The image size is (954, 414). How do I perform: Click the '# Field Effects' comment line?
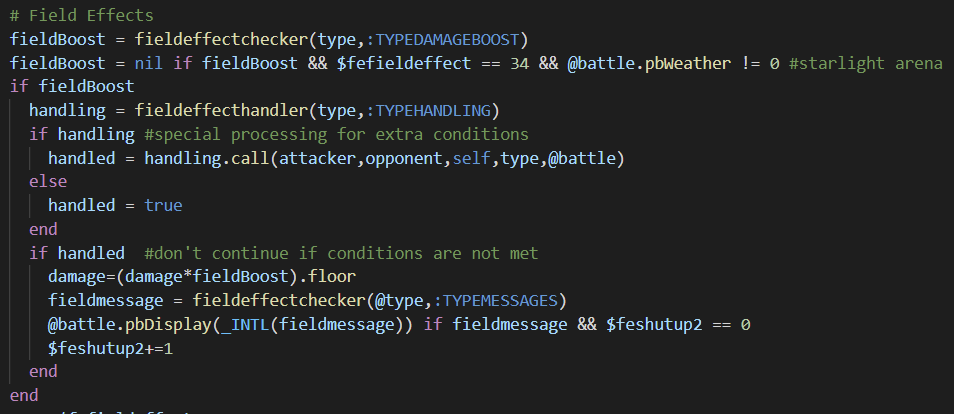pos(82,15)
